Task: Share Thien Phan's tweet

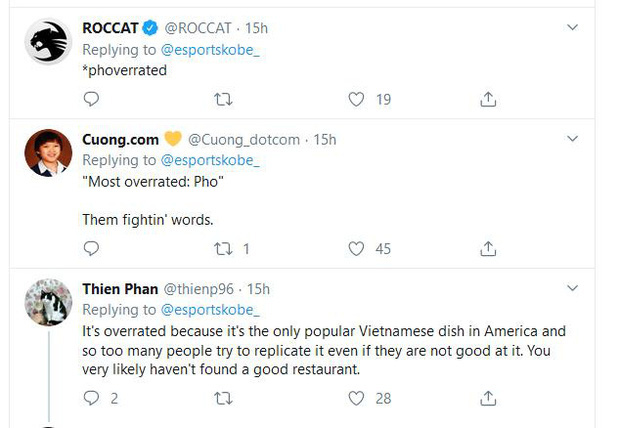Action: click(x=488, y=398)
